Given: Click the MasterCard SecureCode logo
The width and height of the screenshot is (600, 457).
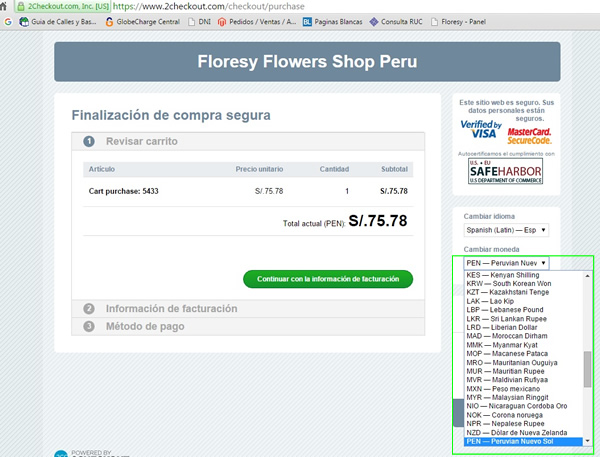Looking at the screenshot, I should (529, 136).
